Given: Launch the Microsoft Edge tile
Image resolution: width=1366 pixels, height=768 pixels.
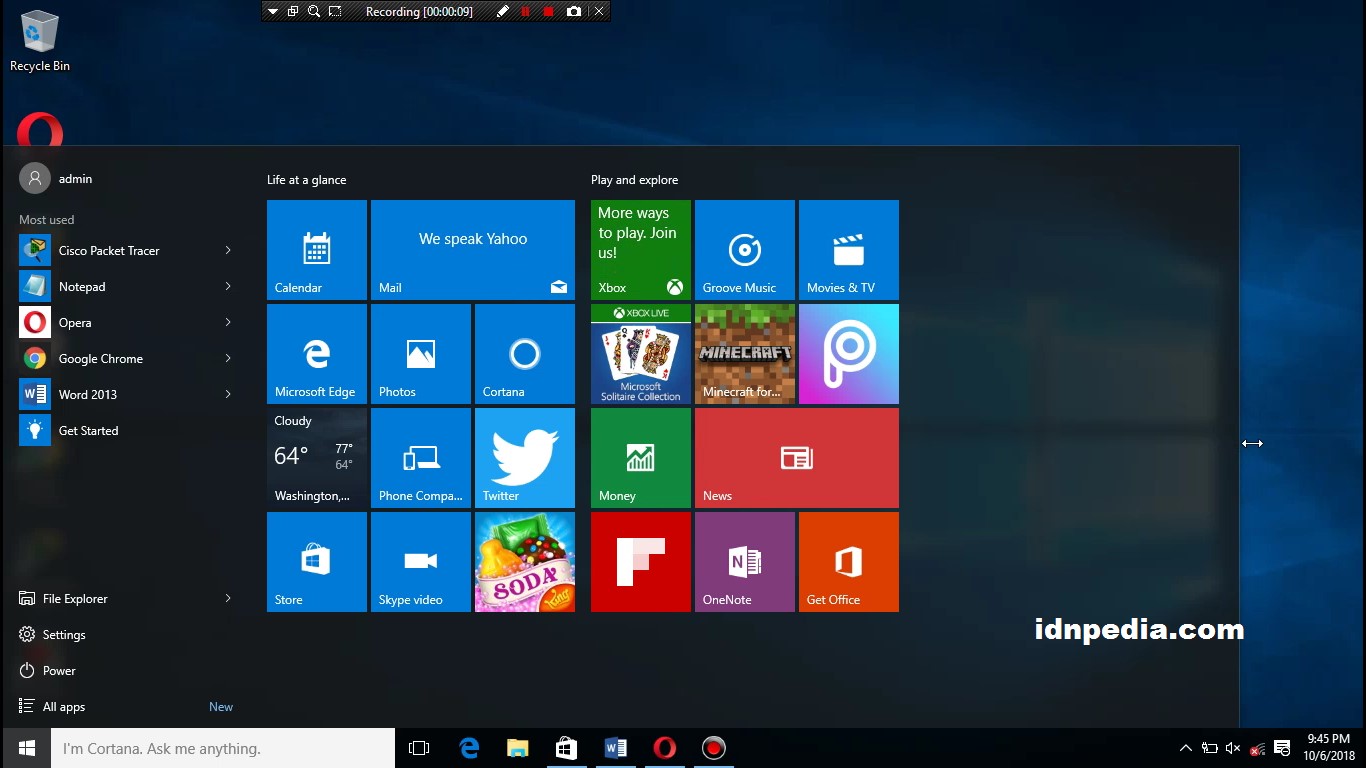Looking at the screenshot, I should [317, 354].
